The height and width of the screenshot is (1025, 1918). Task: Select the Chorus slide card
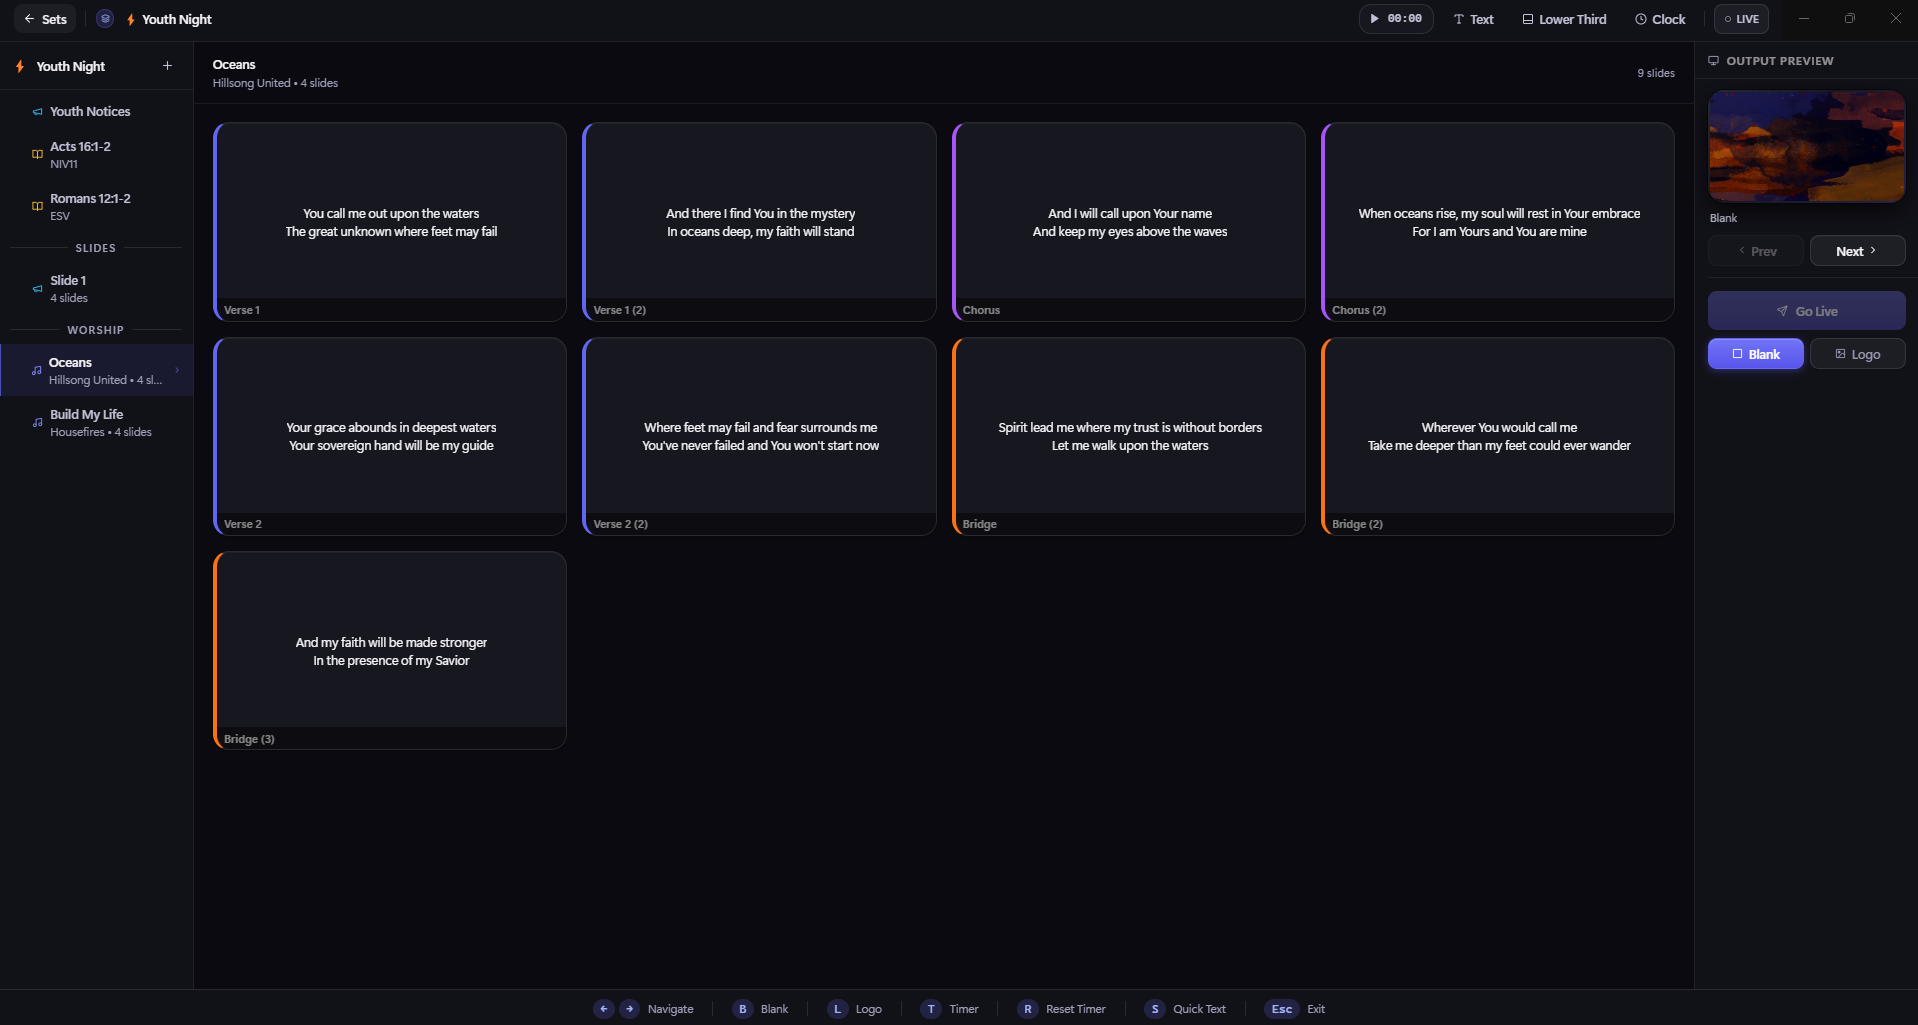coord(1128,222)
